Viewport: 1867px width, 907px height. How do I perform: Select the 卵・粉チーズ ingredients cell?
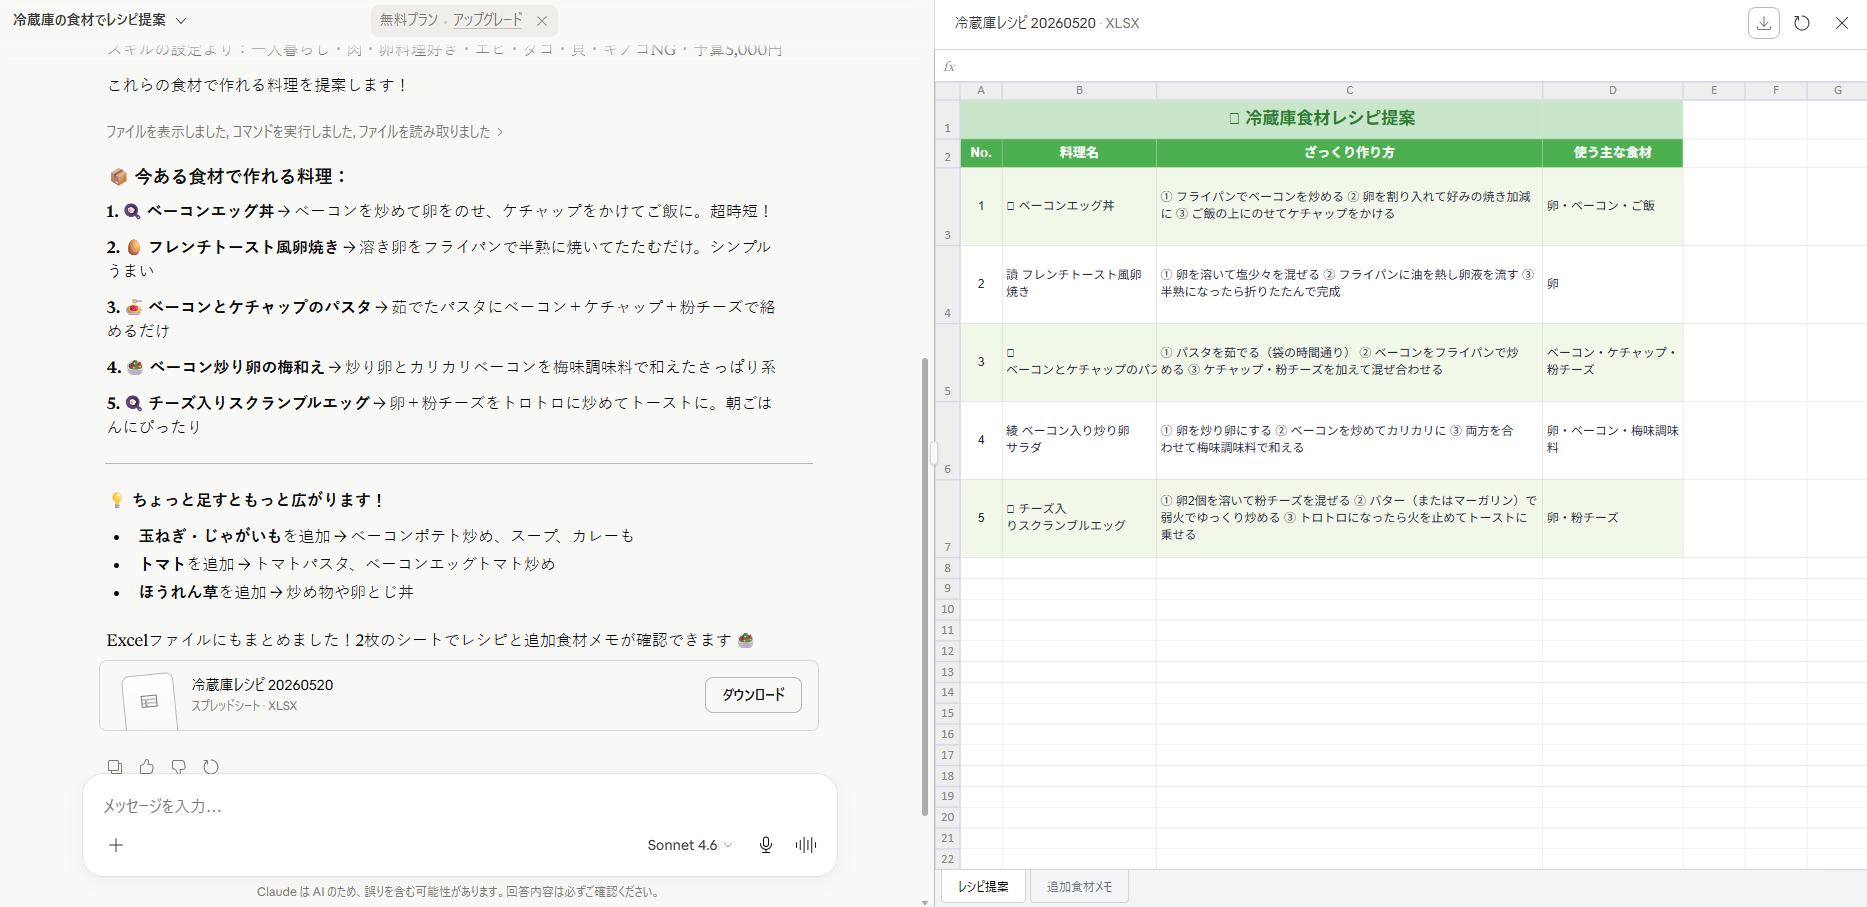(1612, 518)
